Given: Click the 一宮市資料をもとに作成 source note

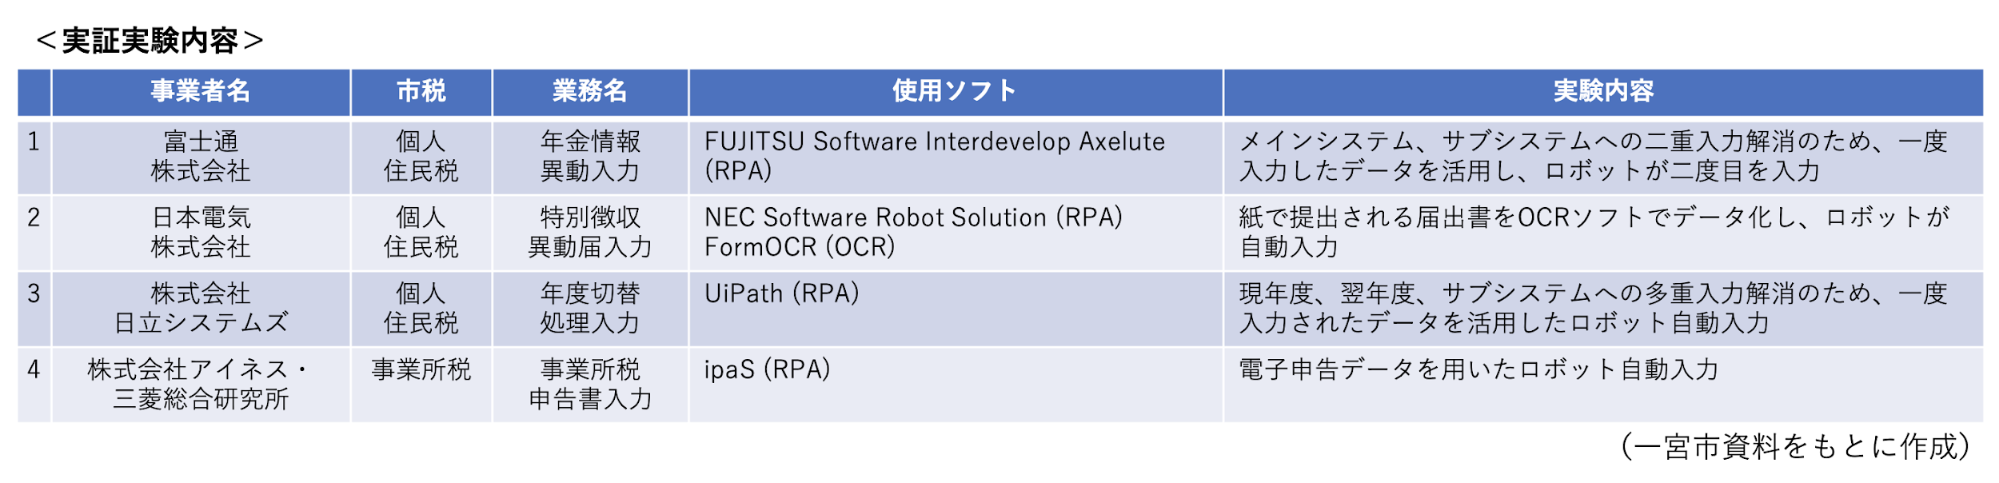Looking at the screenshot, I should pos(1796,446).
